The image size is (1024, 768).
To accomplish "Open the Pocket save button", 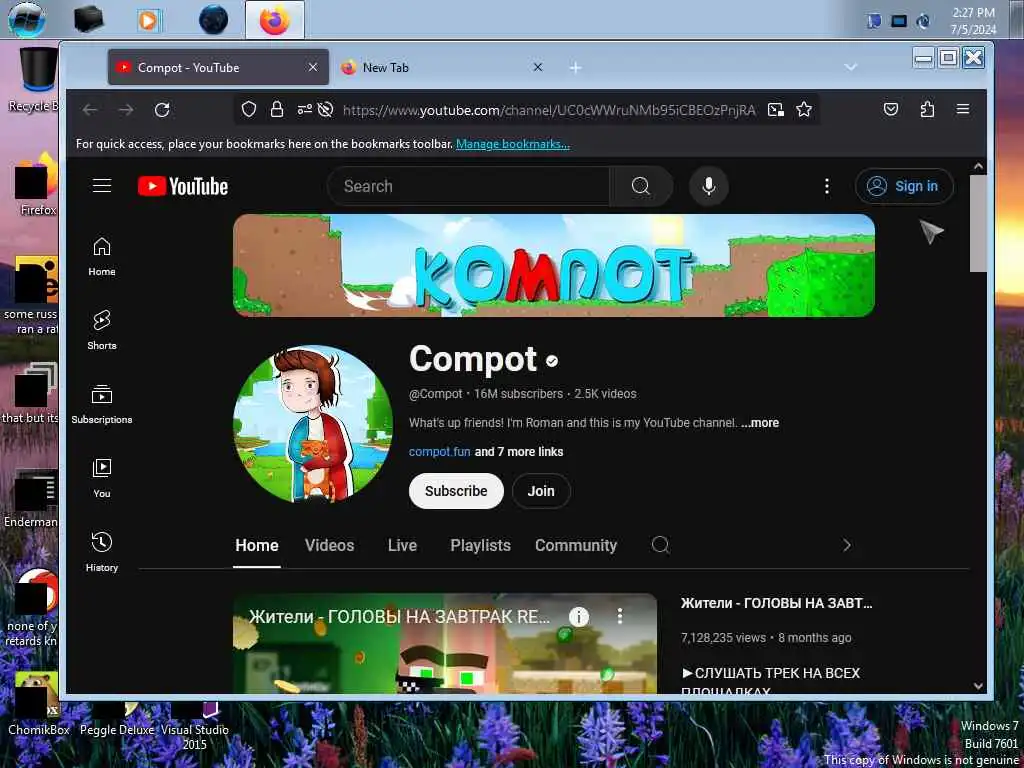I will click(891, 110).
